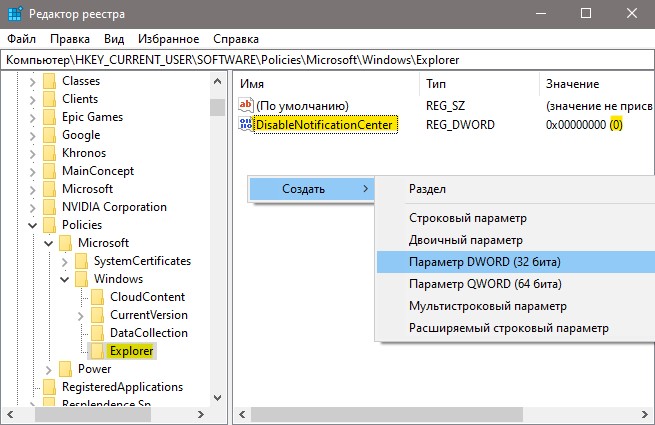Open the Избранное menu
The image size is (655, 425).
pyautogui.click(x=168, y=39)
